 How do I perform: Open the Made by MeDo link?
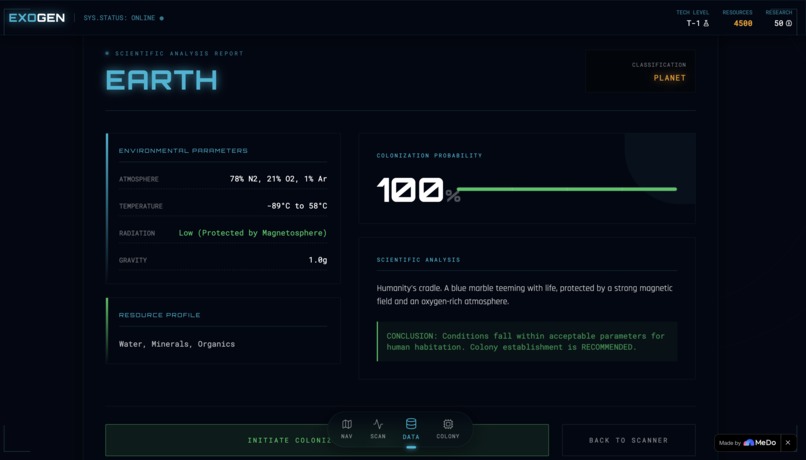pyautogui.click(x=747, y=443)
